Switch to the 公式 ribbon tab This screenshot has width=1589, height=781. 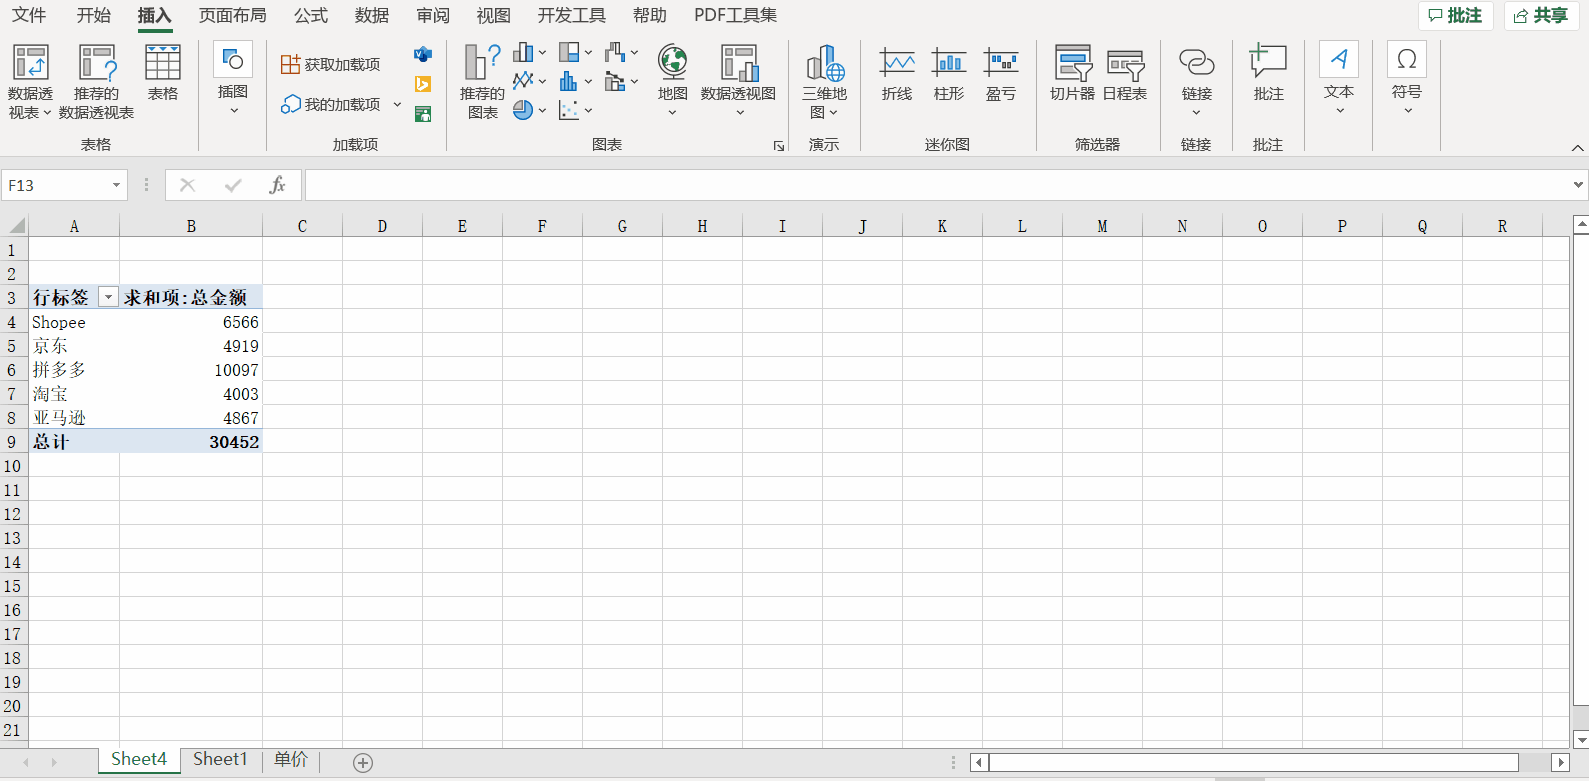pos(311,15)
